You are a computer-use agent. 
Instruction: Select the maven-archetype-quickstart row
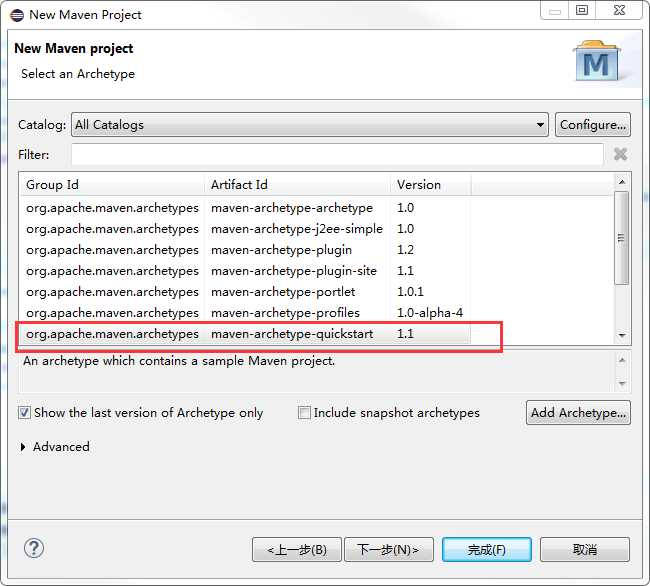tap(245, 334)
